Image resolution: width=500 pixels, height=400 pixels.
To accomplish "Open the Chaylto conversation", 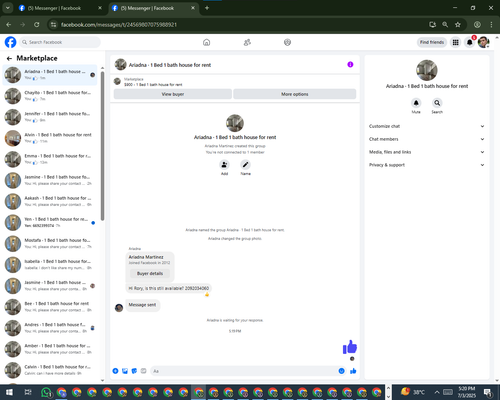I will [x=50, y=96].
